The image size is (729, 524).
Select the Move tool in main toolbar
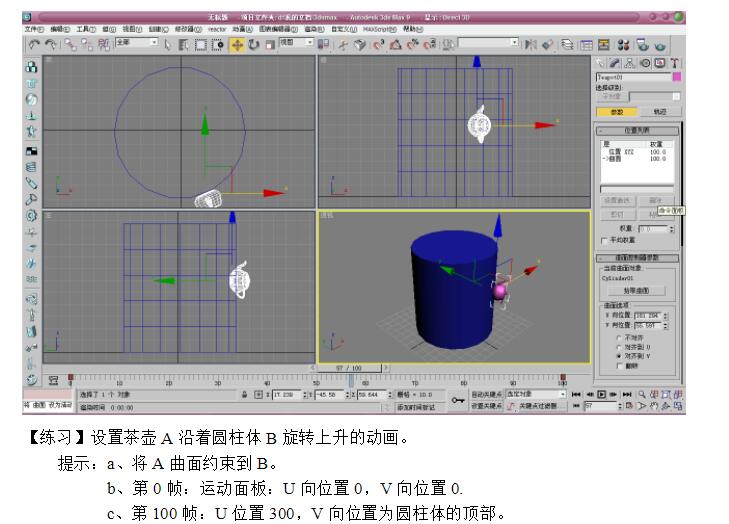(x=238, y=44)
